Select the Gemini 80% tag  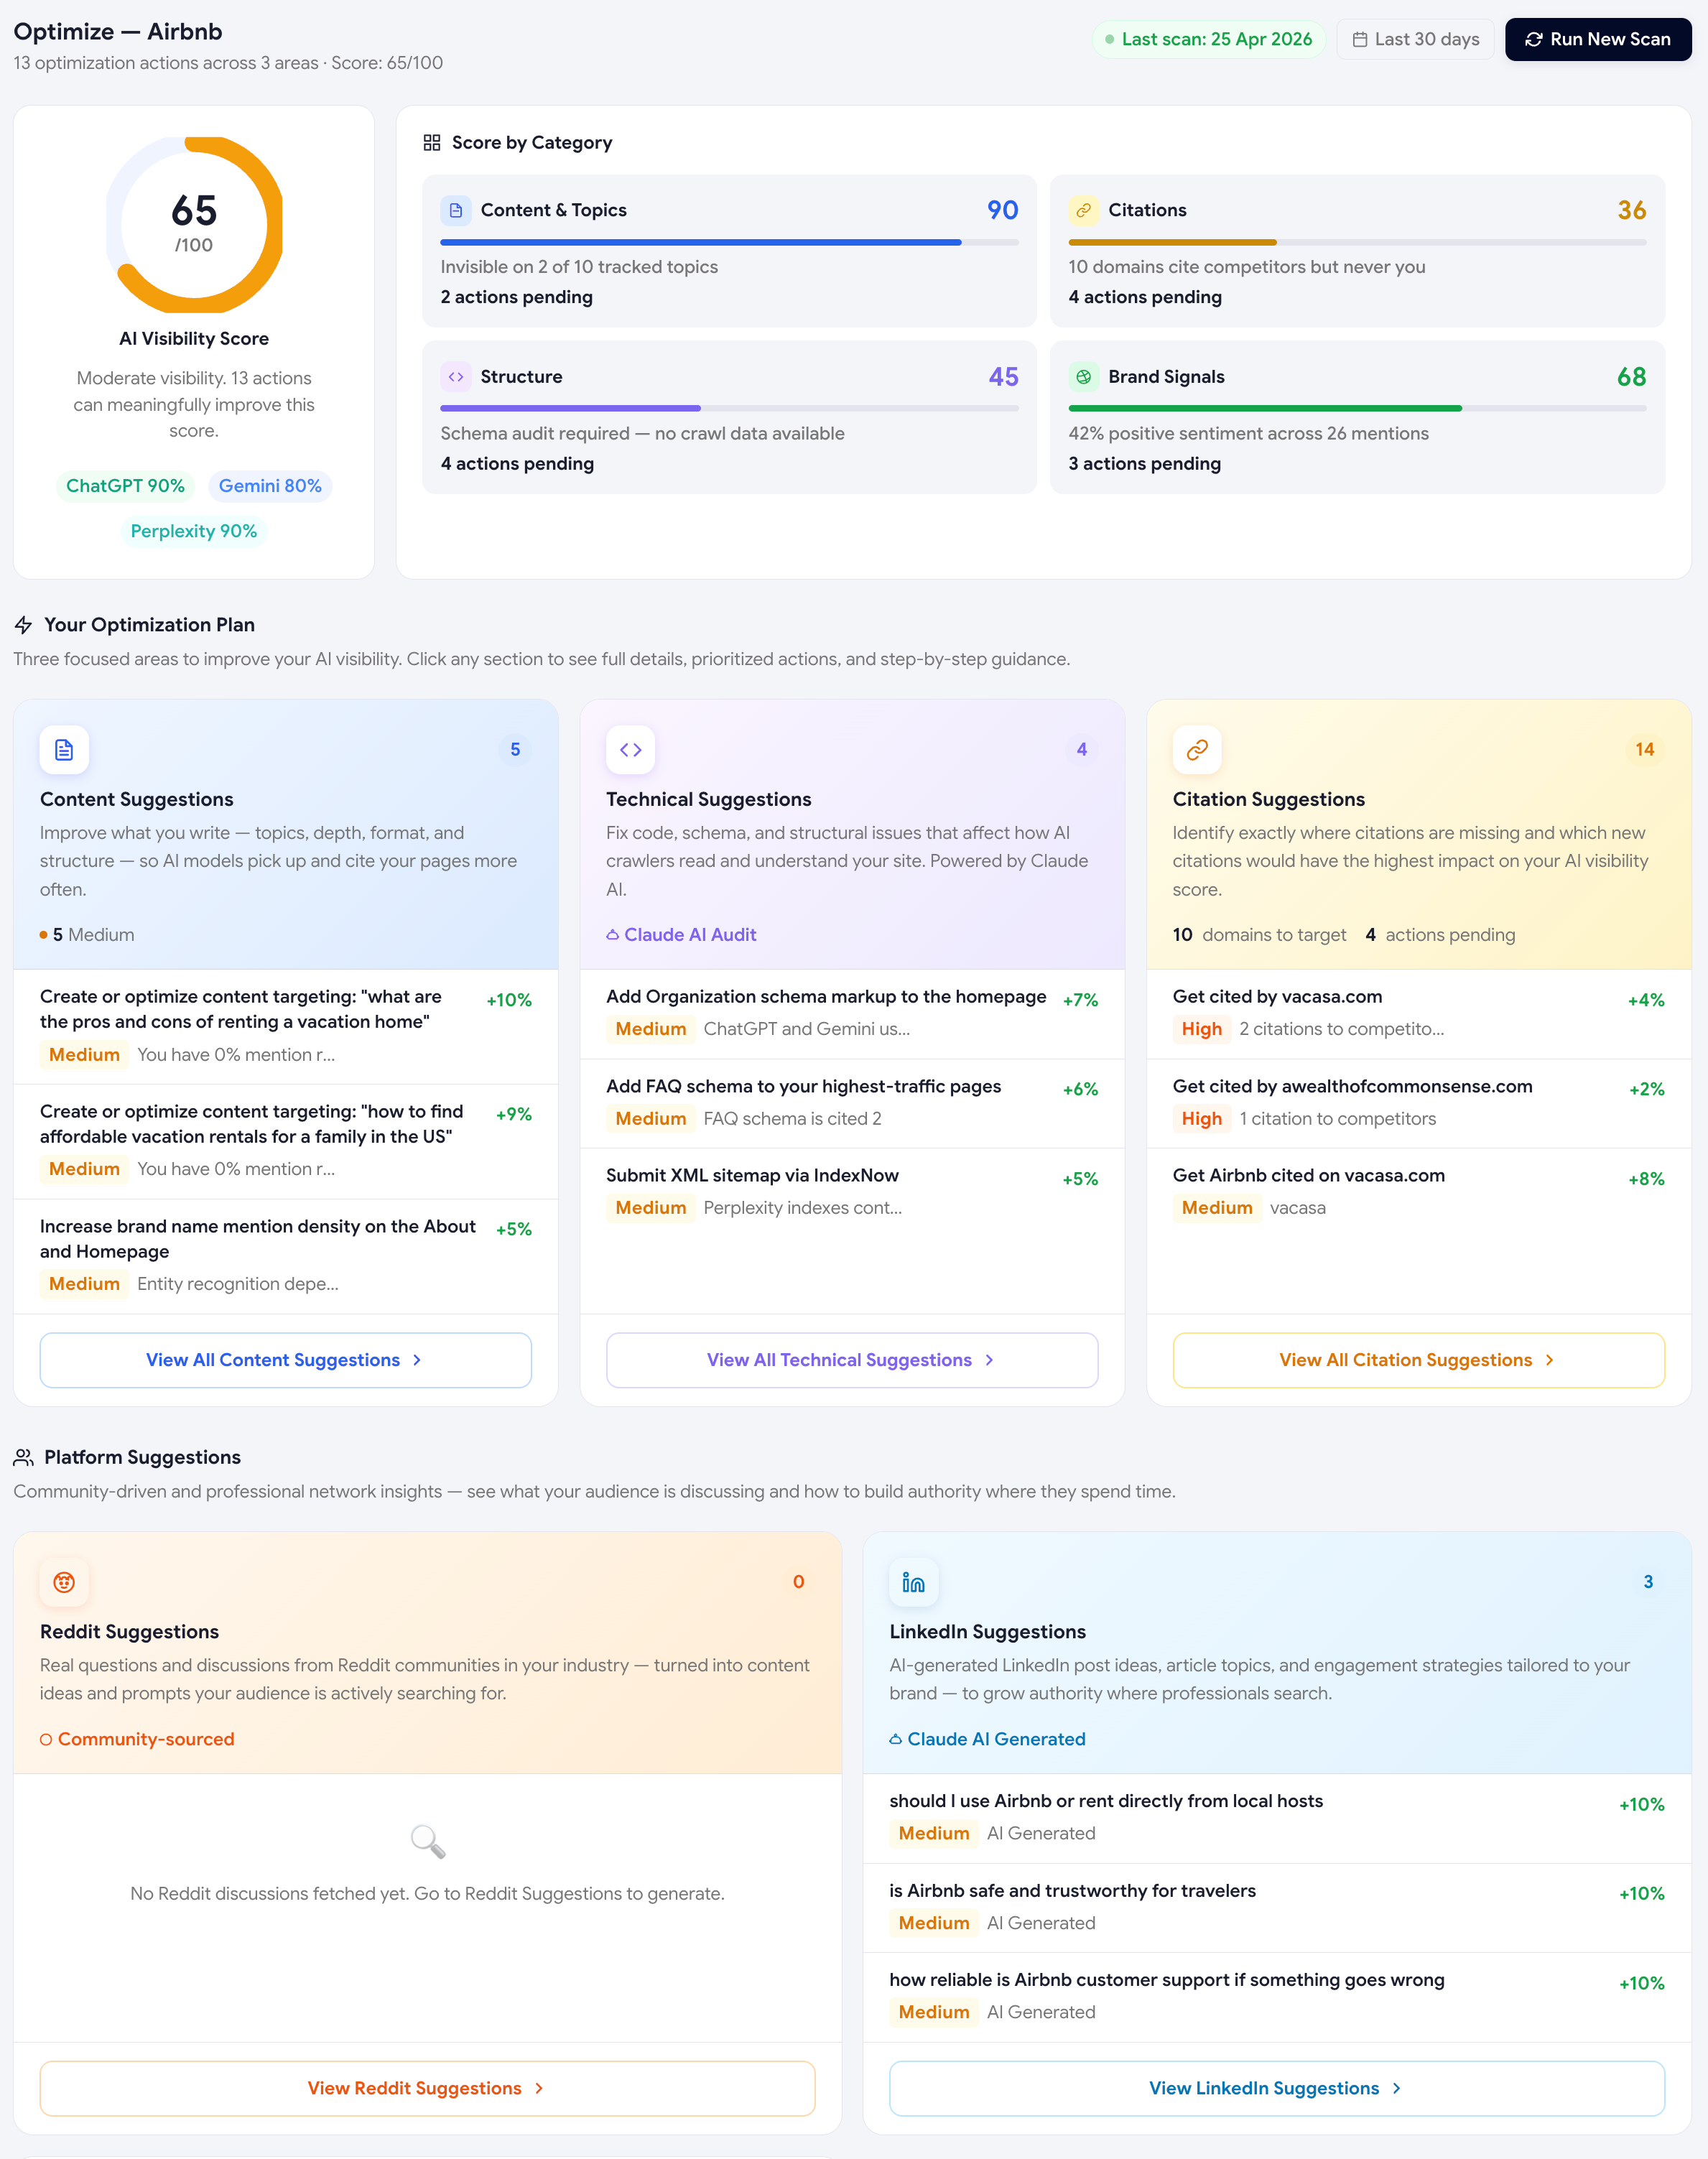[x=270, y=485]
